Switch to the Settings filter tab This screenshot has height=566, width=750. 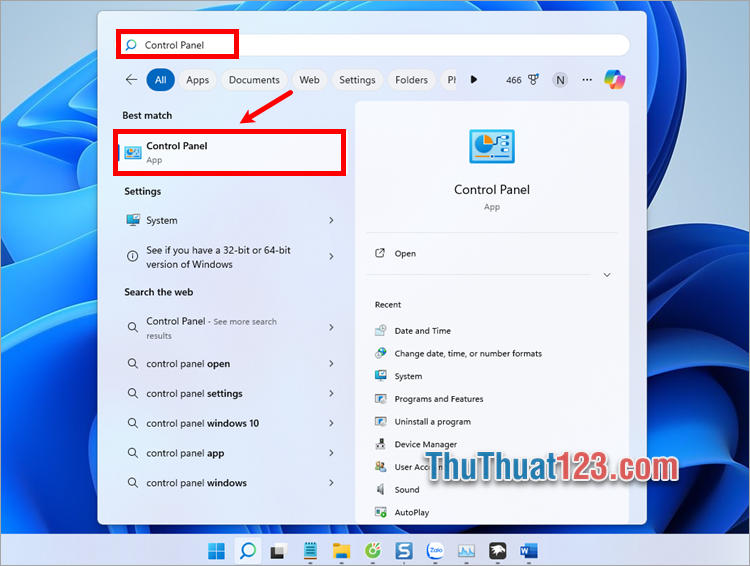click(357, 80)
